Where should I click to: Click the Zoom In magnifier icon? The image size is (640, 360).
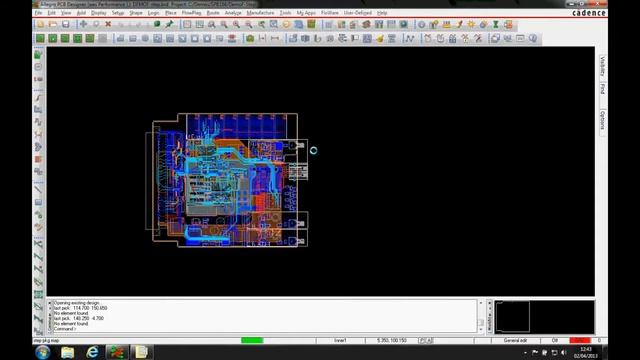coord(236,24)
